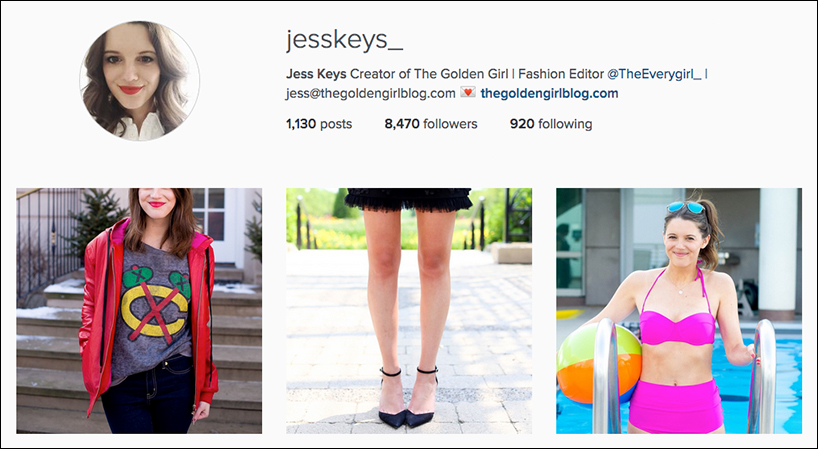Click the black ankle-strap heels in photo
The width and height of the screenshot is (818, 449).
408,397
